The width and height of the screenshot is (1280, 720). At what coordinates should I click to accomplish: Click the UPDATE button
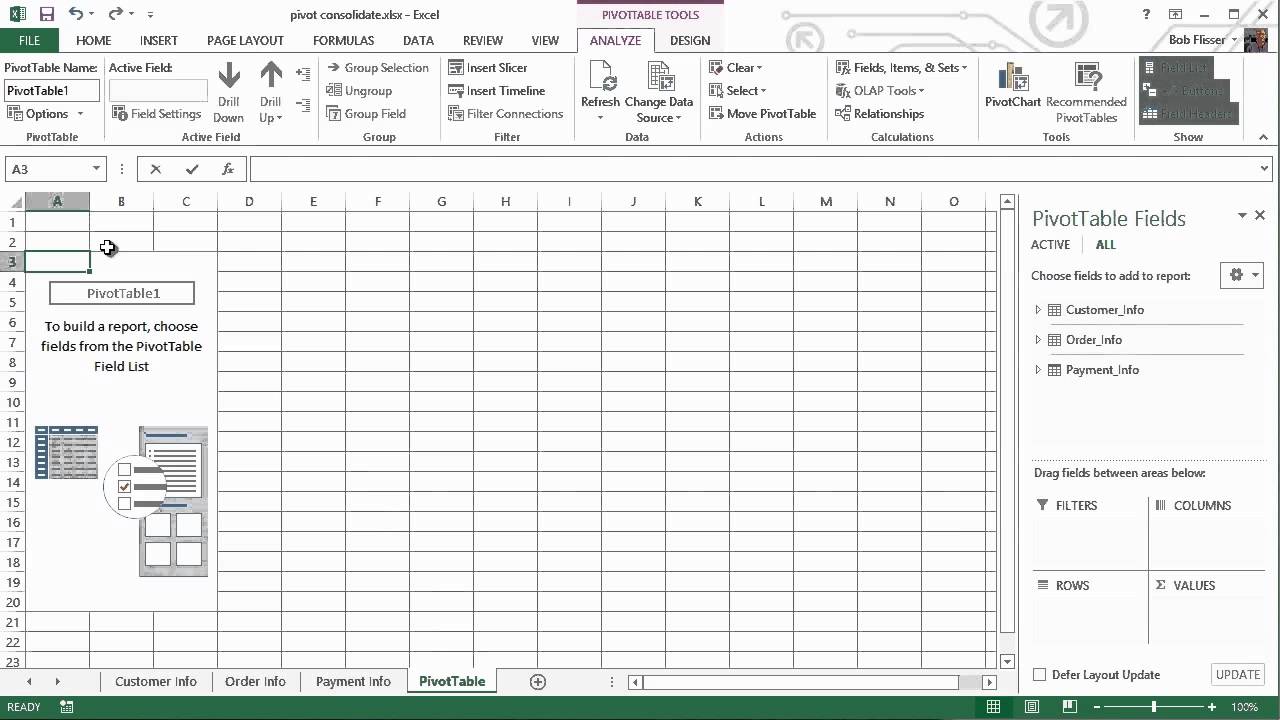[x=1238, y=675]
